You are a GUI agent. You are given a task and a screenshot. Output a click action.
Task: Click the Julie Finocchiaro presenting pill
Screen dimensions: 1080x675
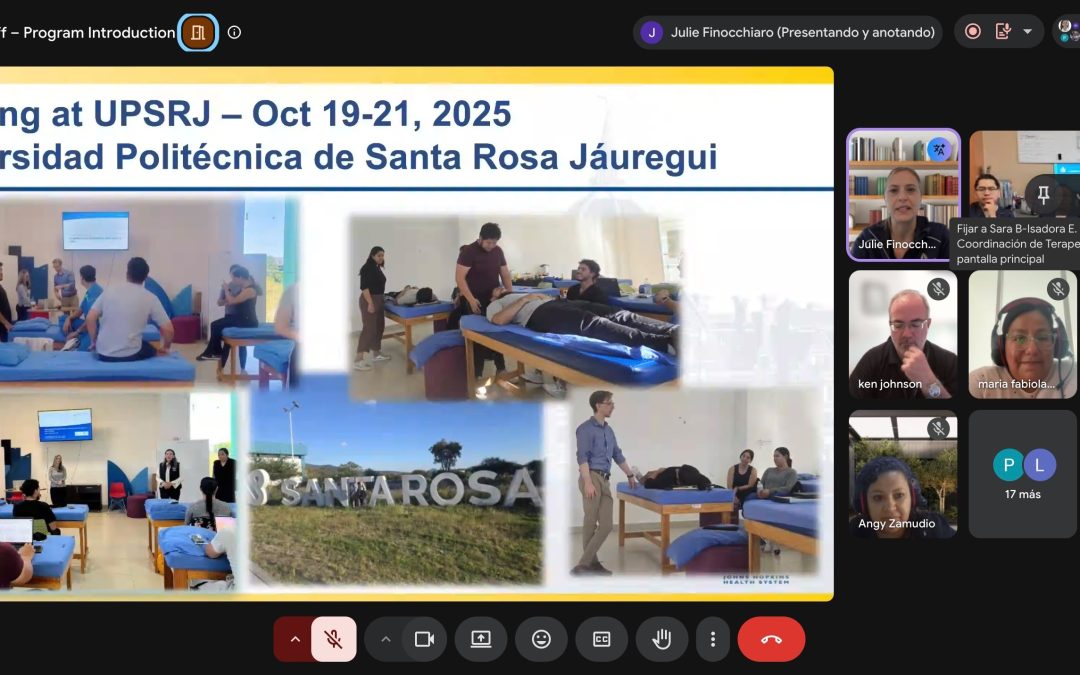(787, 32)
